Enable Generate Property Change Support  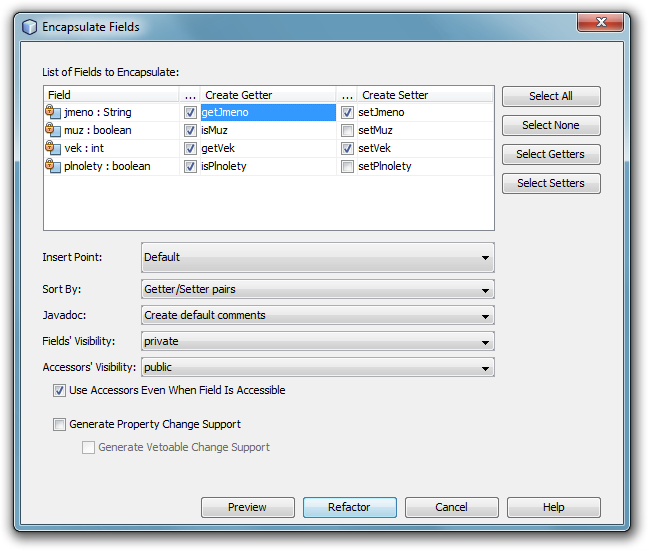tap(59, 425)
